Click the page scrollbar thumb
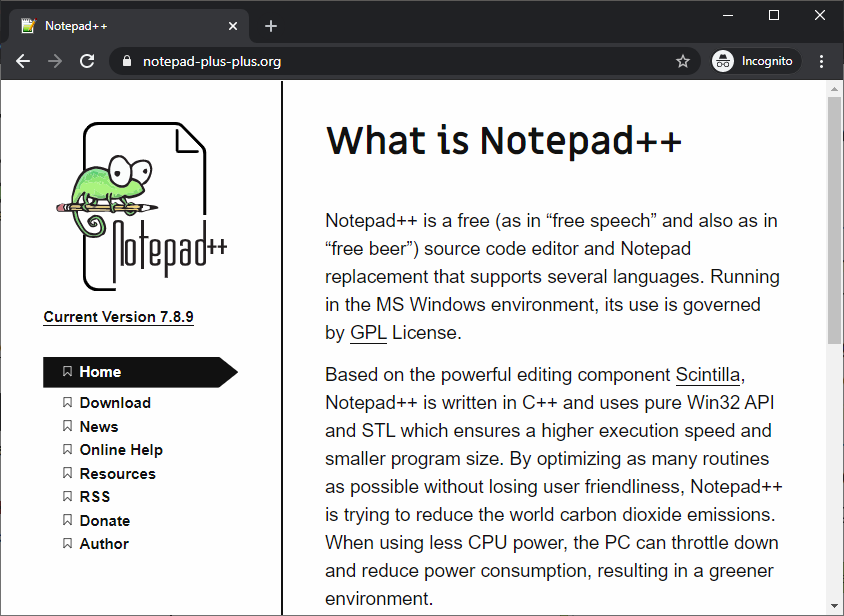This screenshot has height=616, width=844. [834, 220]
